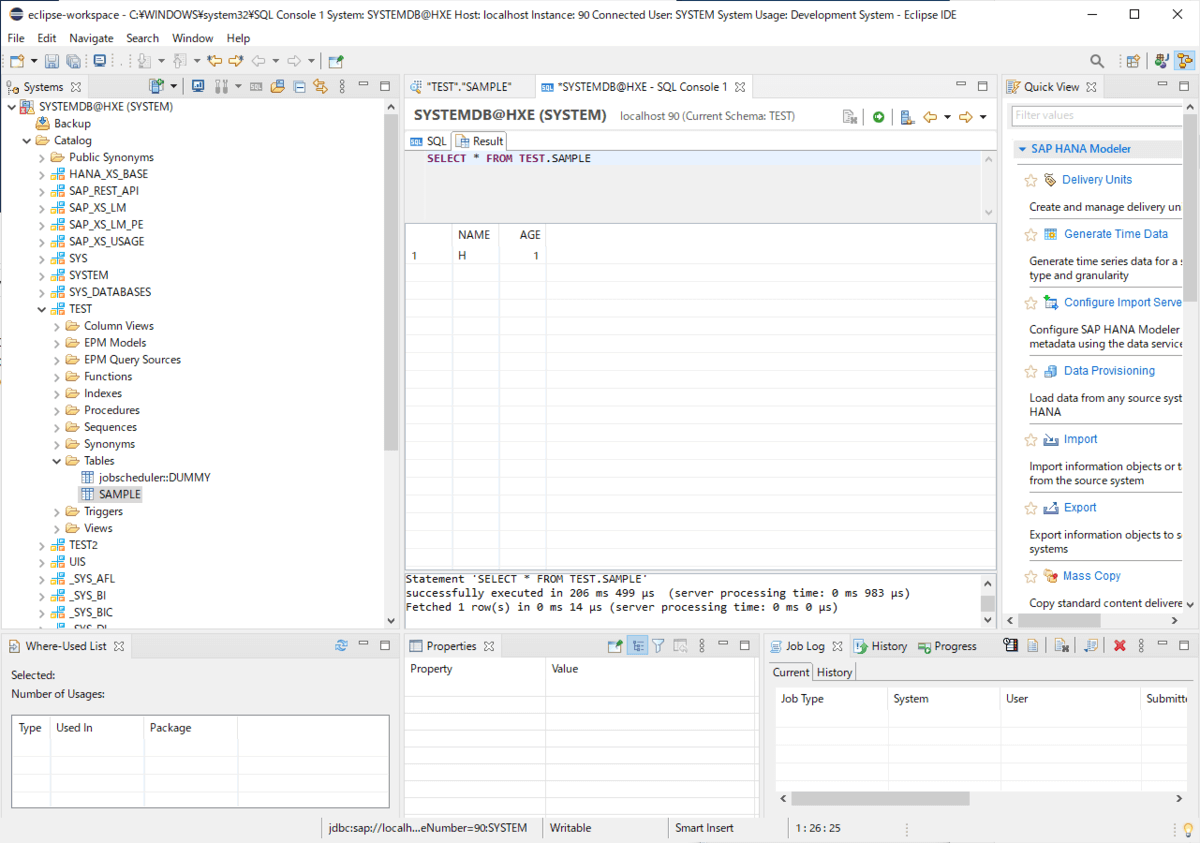The width and height of the screenshot is (1200, 843).
Task: Toggle Show Categories in Properties toolbar
Action: (x=637, y=646)
